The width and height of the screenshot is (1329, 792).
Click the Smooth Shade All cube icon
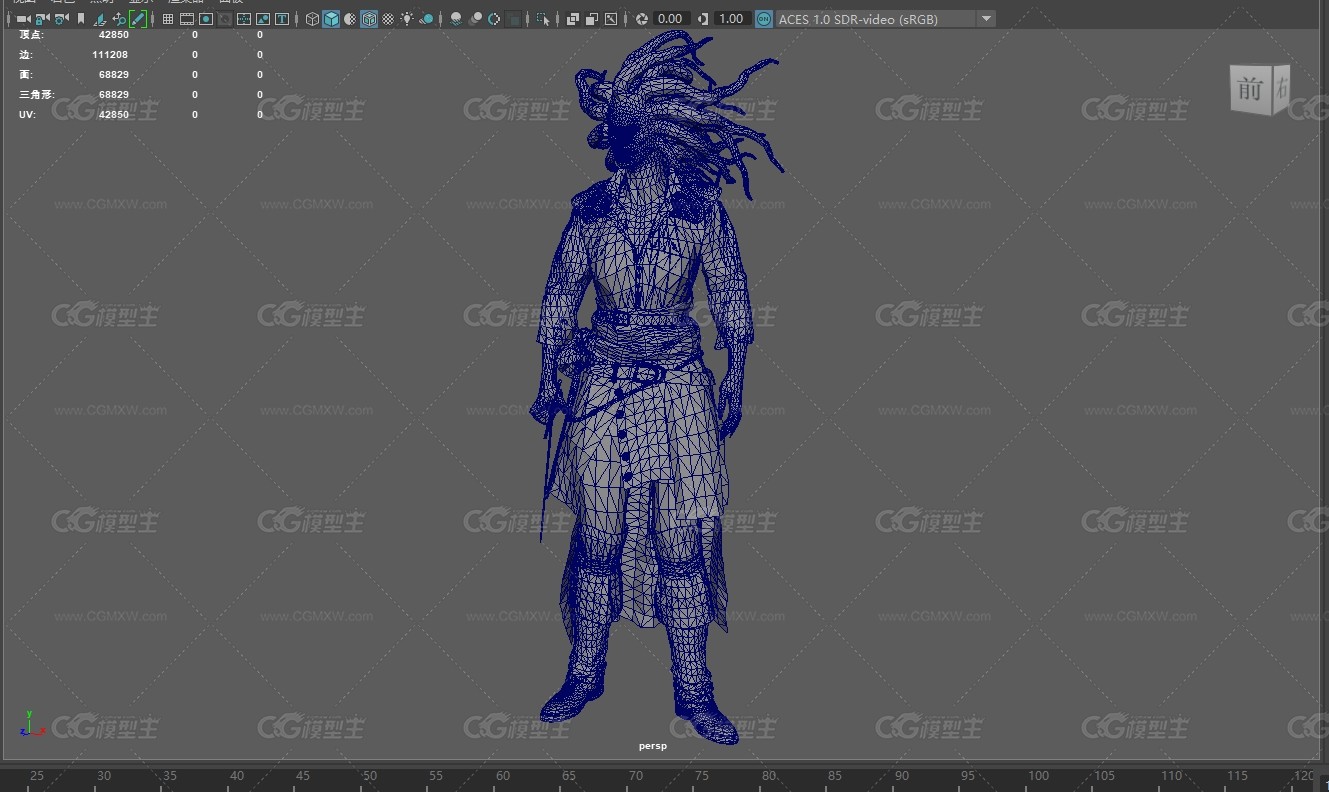tap(331, 19)
